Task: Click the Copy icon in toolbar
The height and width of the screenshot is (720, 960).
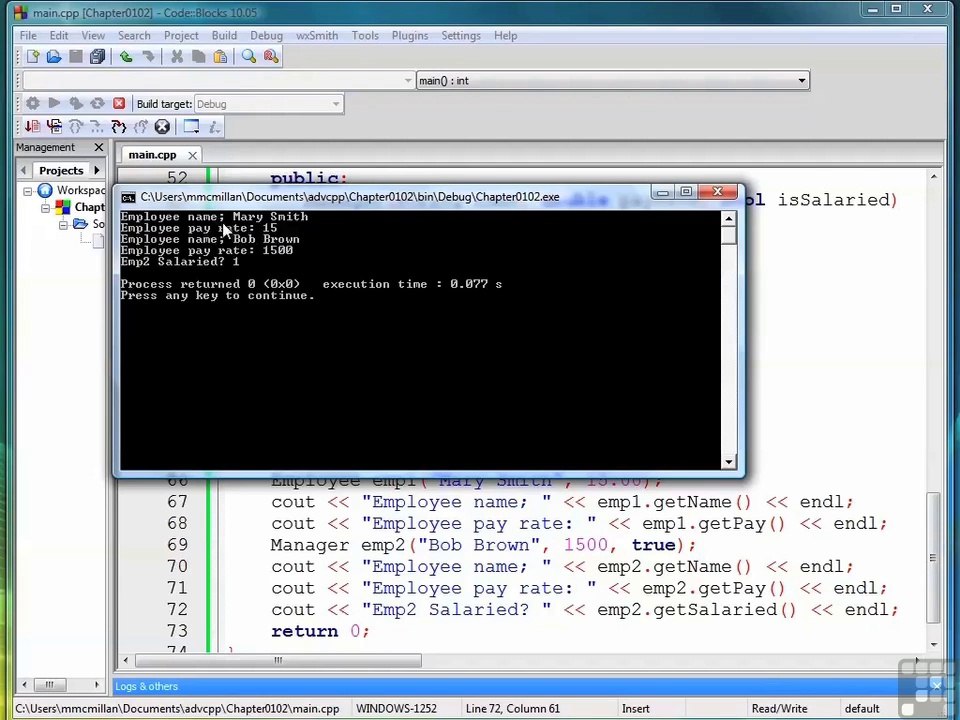Action: click(x=198, y=57)
